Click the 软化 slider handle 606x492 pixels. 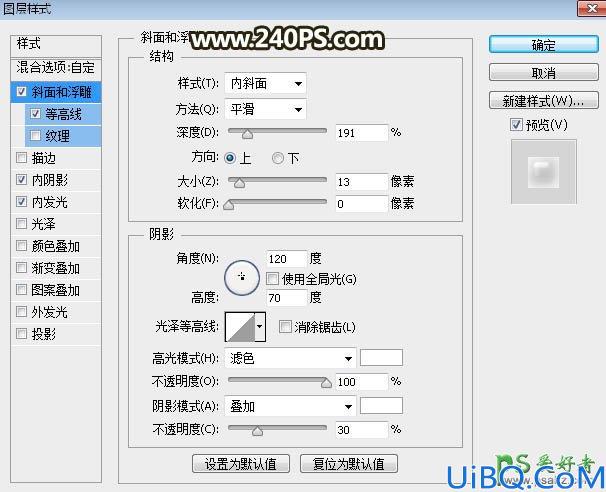(x=229, y=204)
